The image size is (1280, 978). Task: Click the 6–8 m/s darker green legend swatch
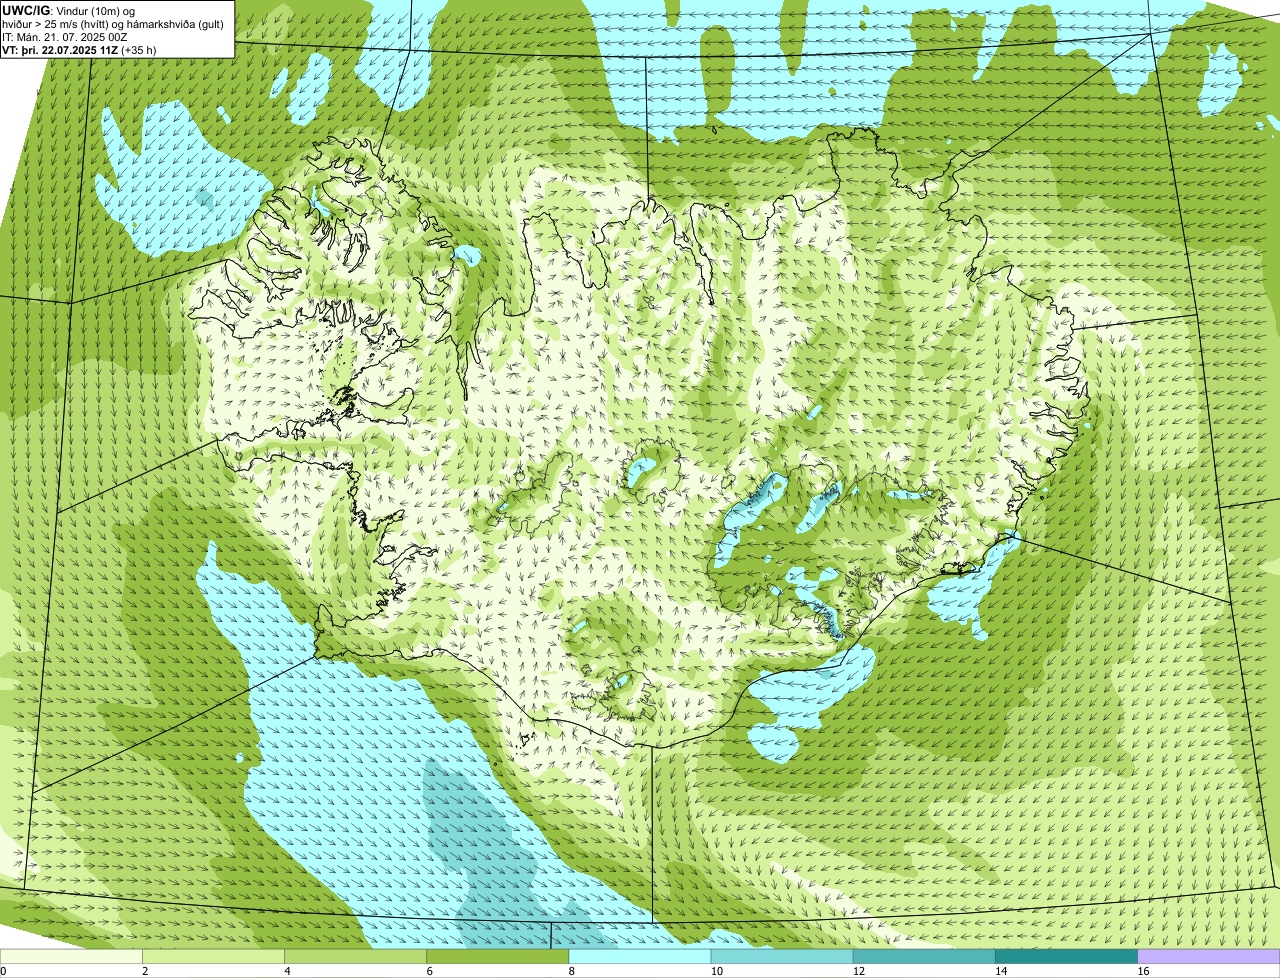point(498,956)
